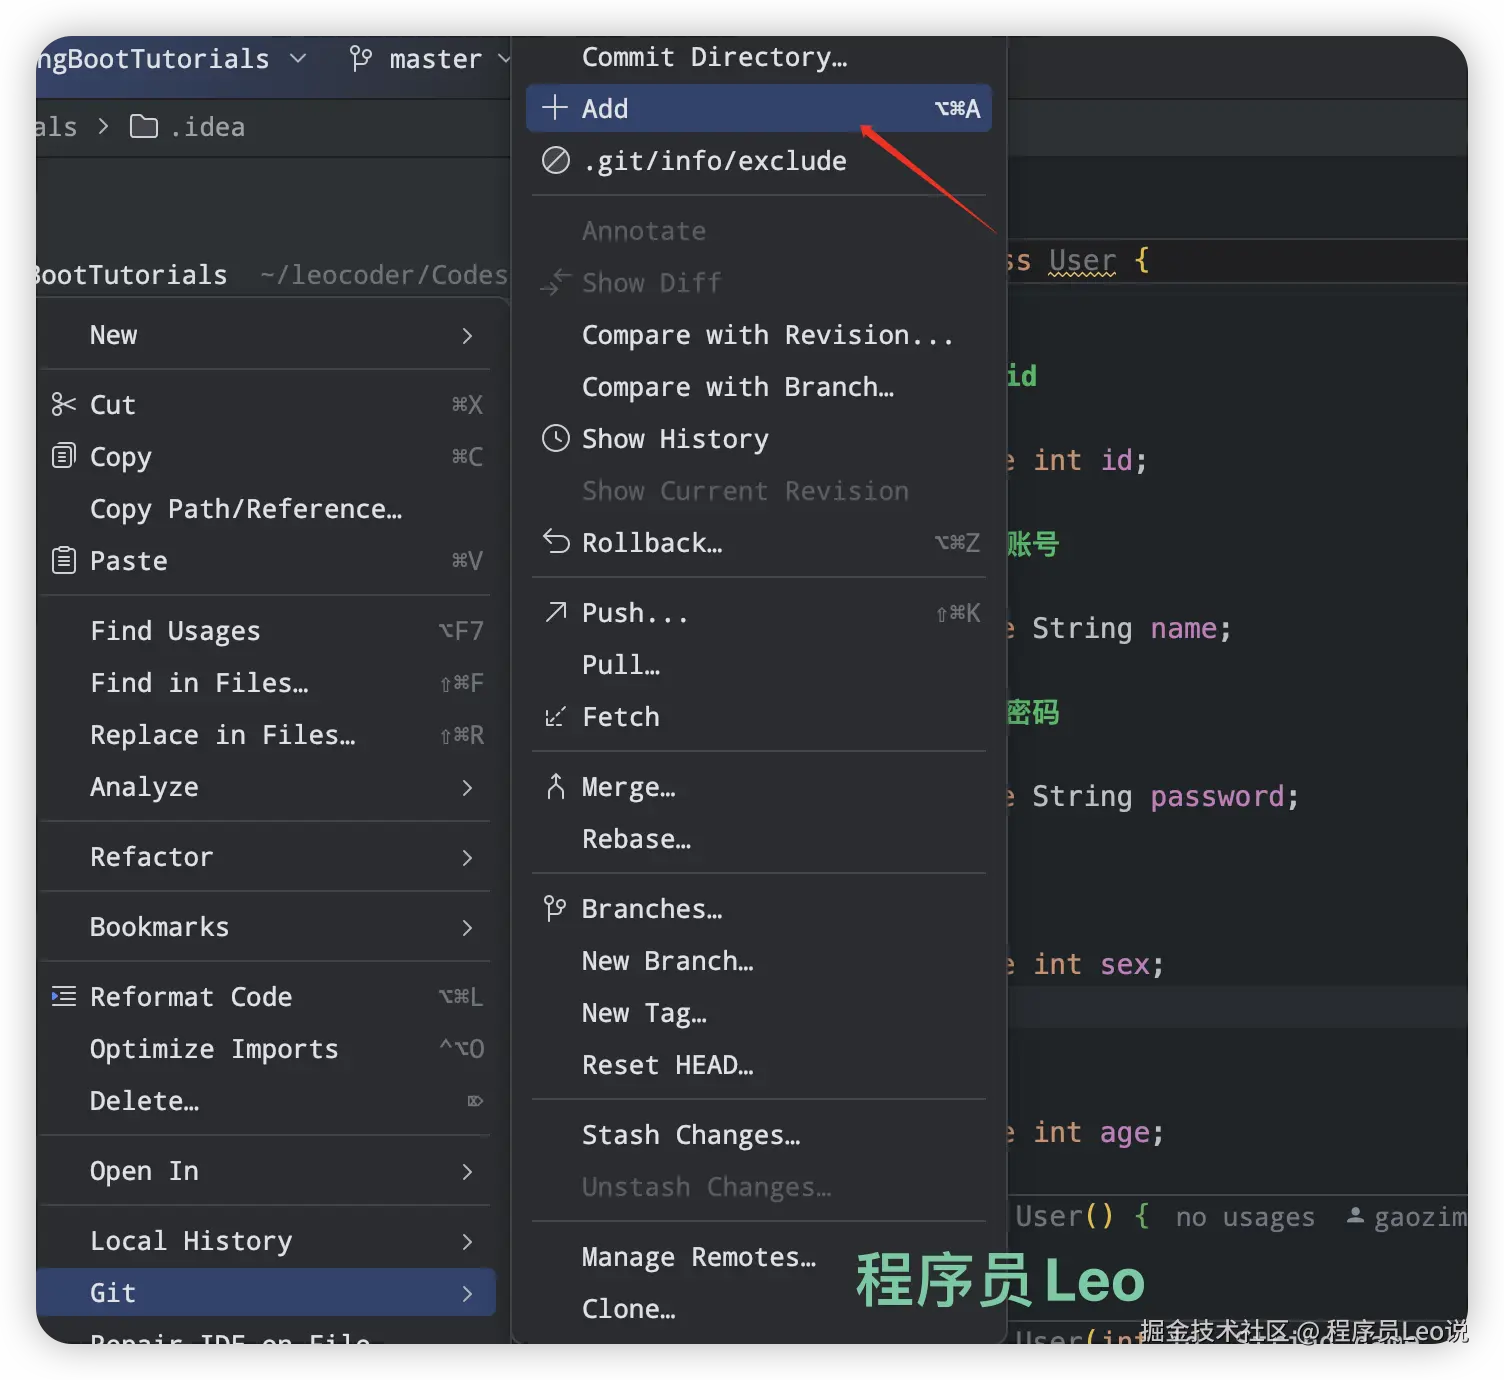The image size is (1504, 1380).
Task: Open the master branch dropdown
Action: 430,59
